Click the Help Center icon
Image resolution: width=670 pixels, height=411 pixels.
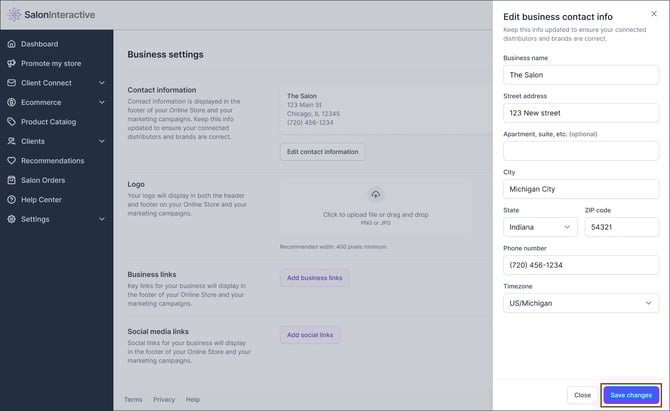tap(12, 200)
